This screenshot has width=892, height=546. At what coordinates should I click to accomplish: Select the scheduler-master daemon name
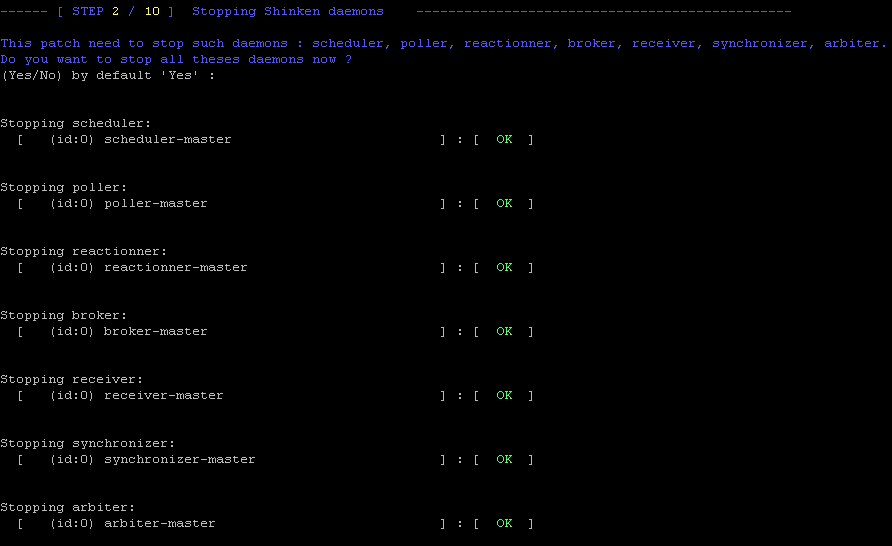167,139
